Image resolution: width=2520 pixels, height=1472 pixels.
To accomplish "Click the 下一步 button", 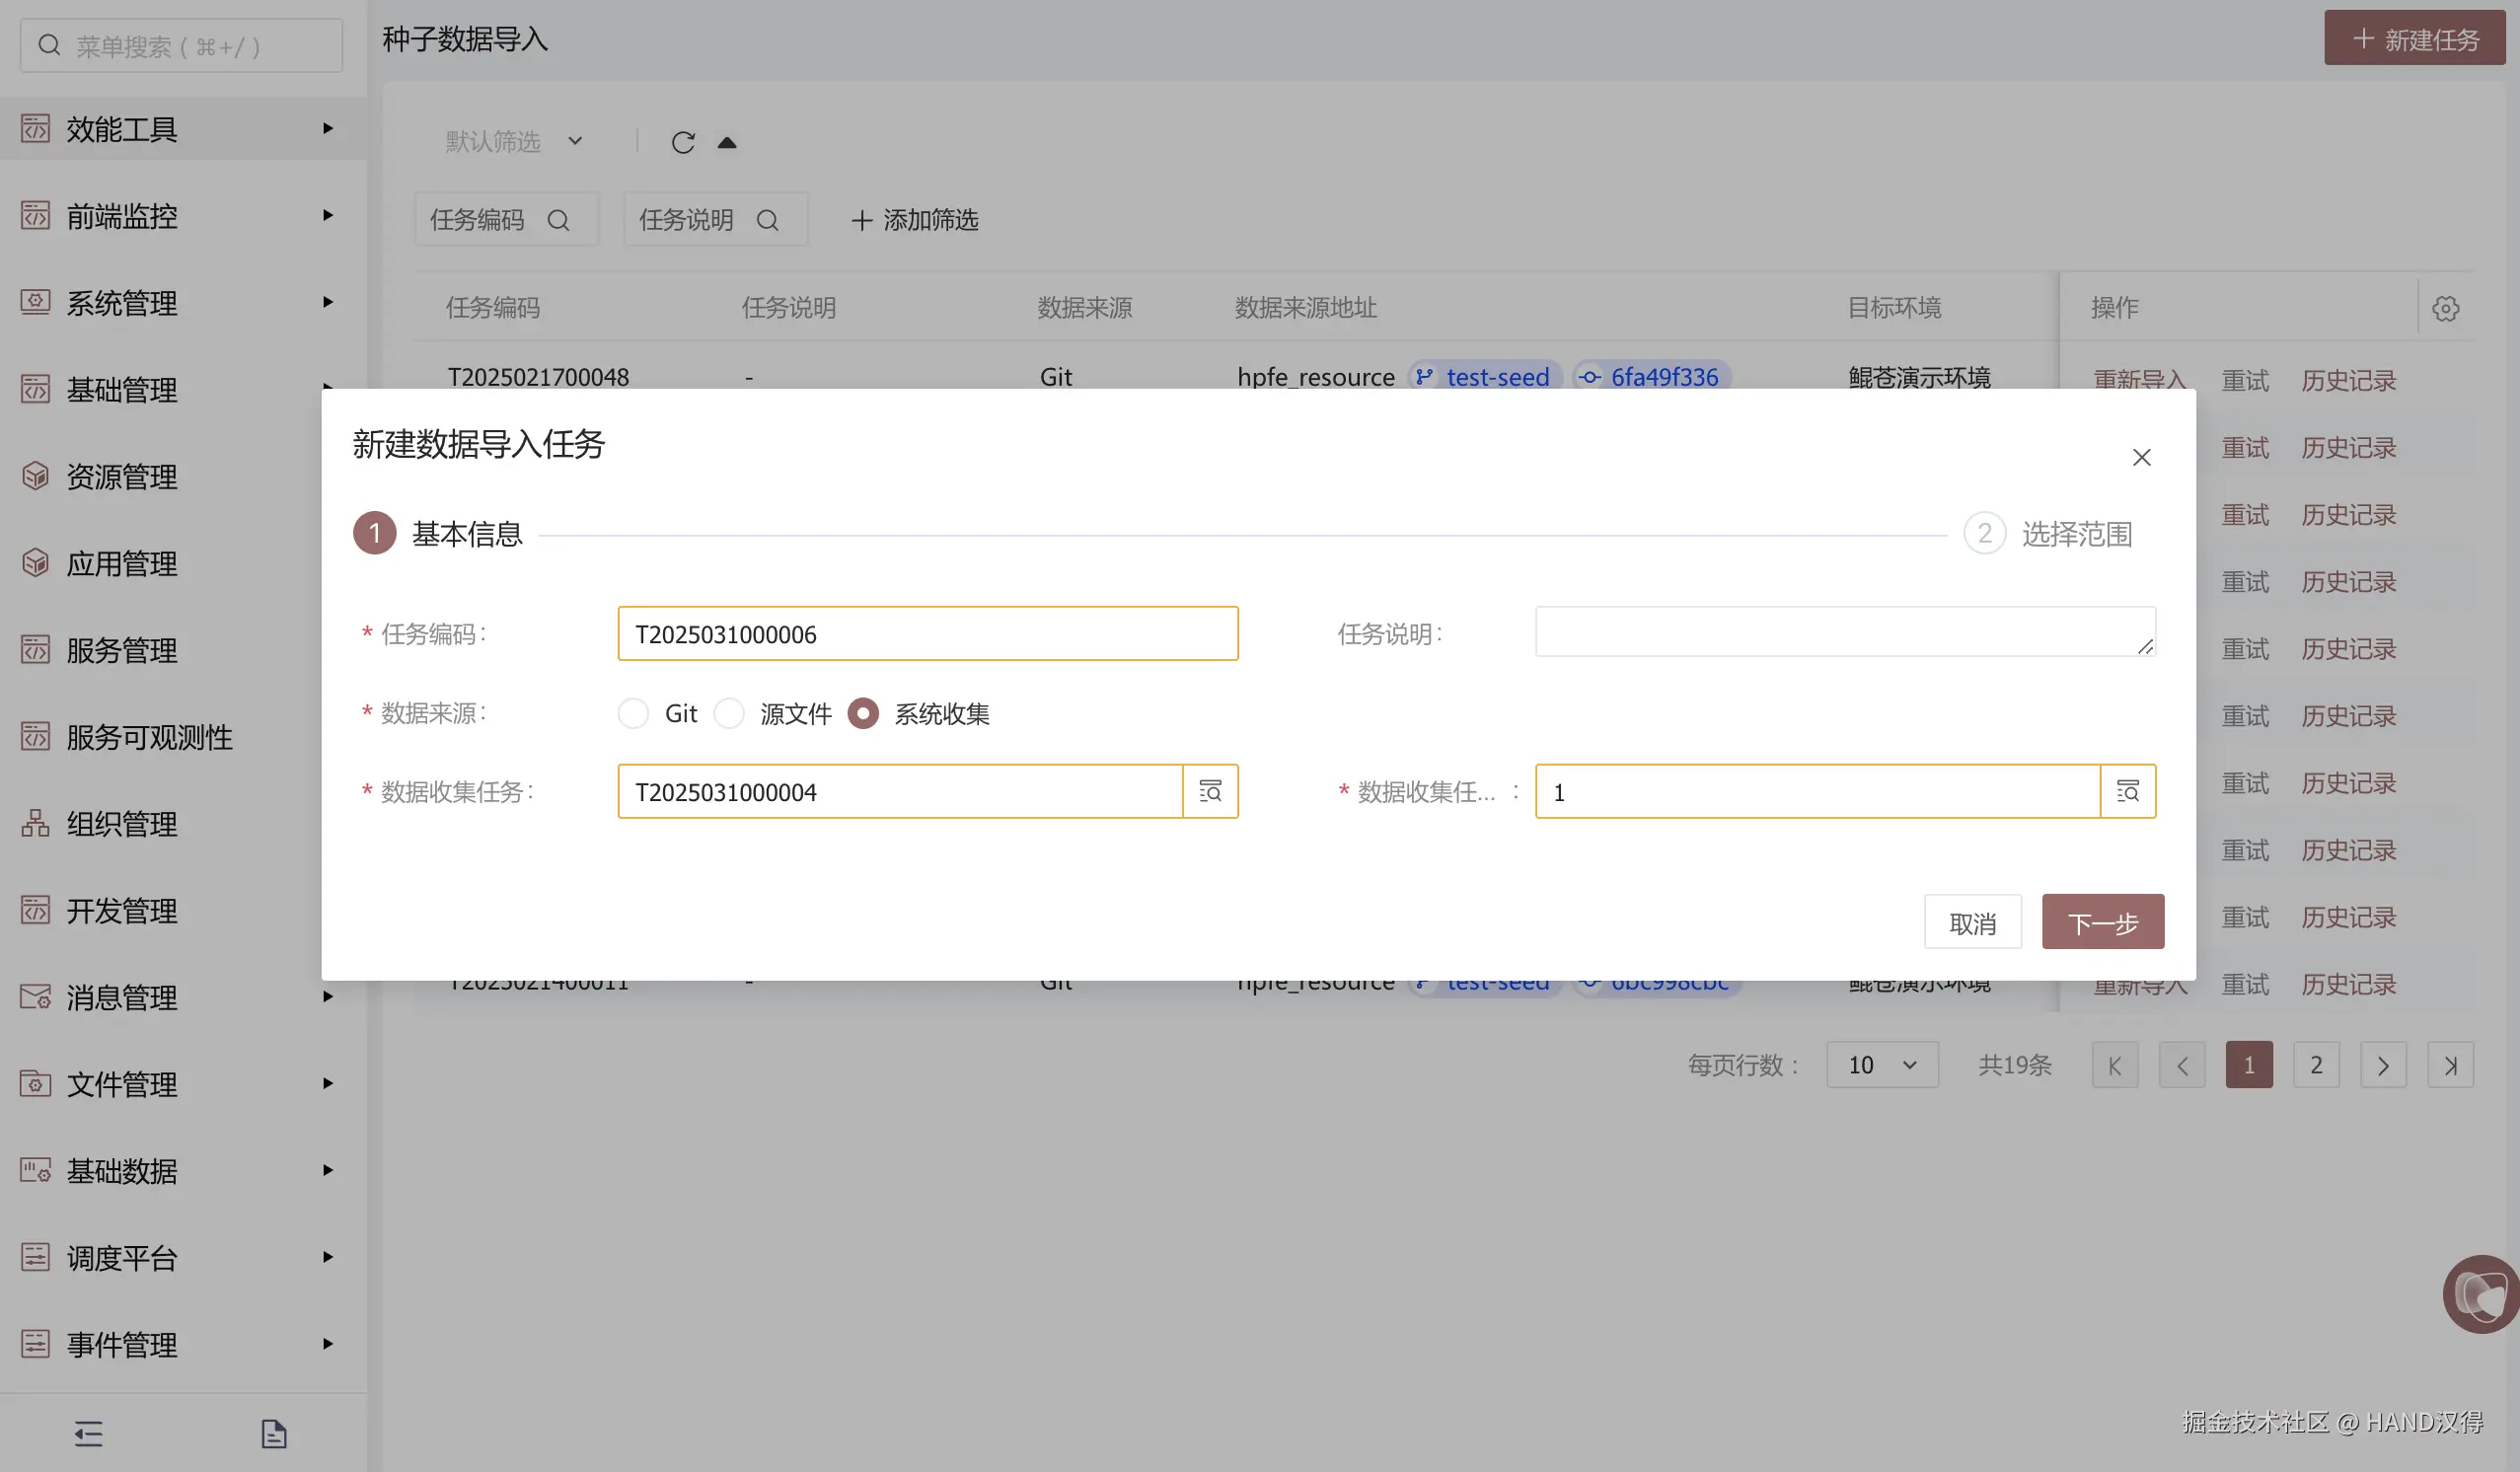I will point(2102,922).
